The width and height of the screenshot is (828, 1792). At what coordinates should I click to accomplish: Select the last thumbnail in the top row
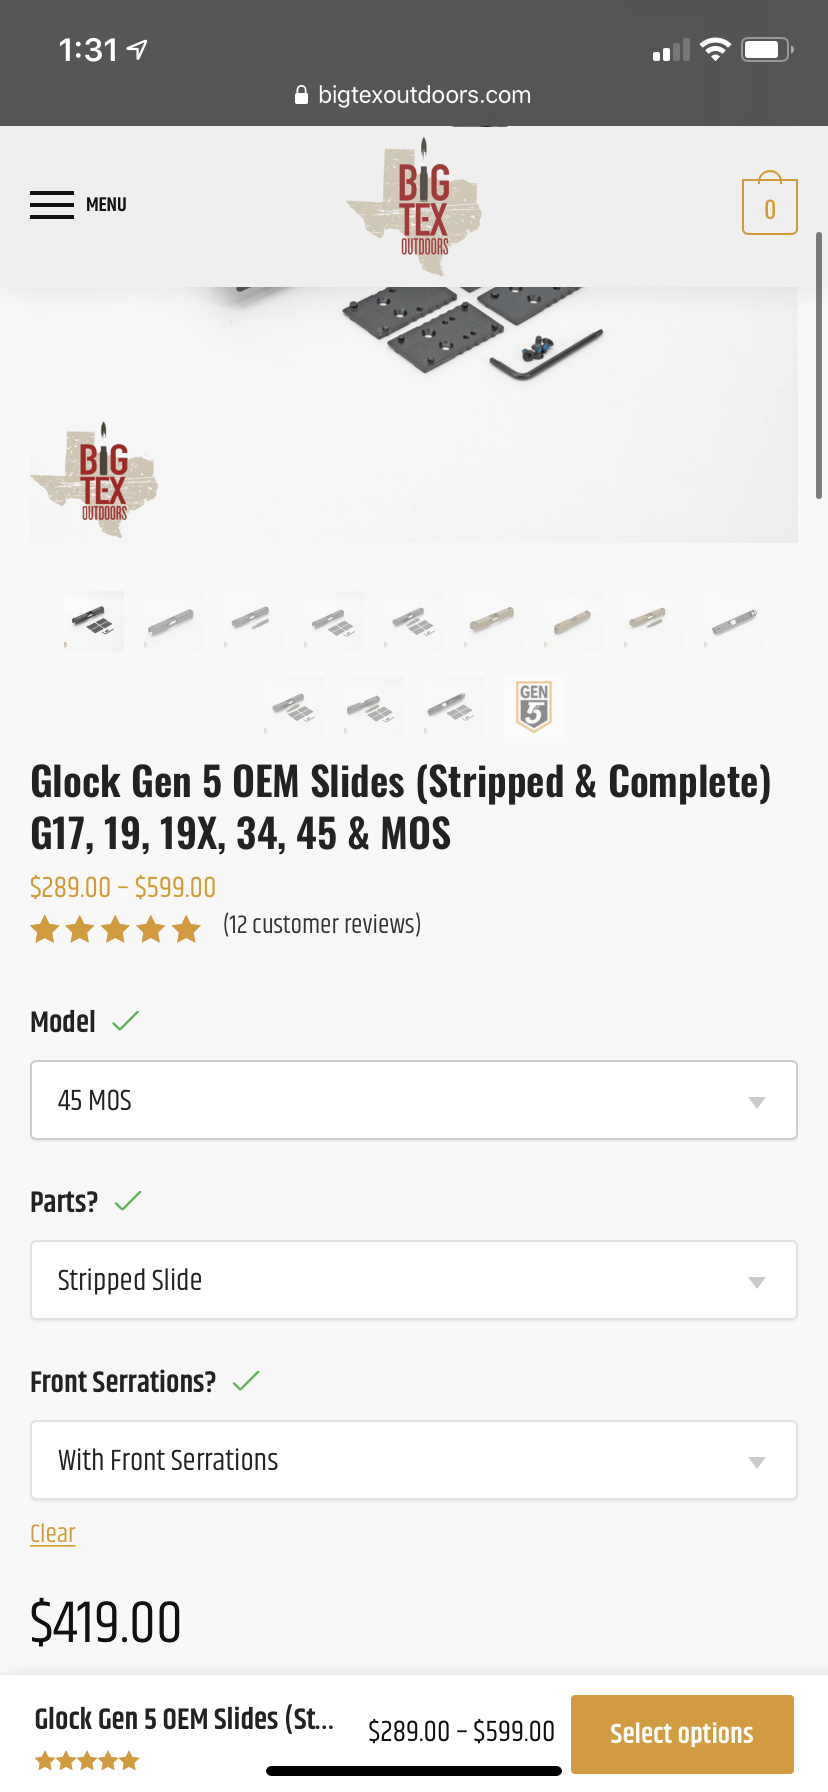pos(734,621)
